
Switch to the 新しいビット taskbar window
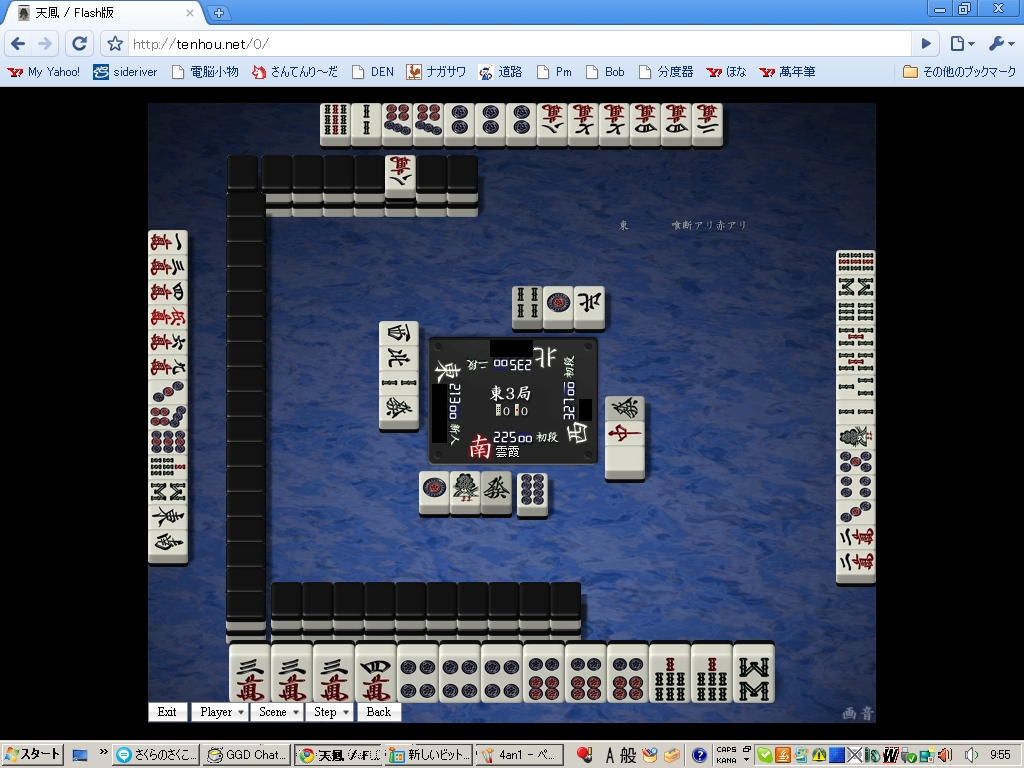[429, 755]
